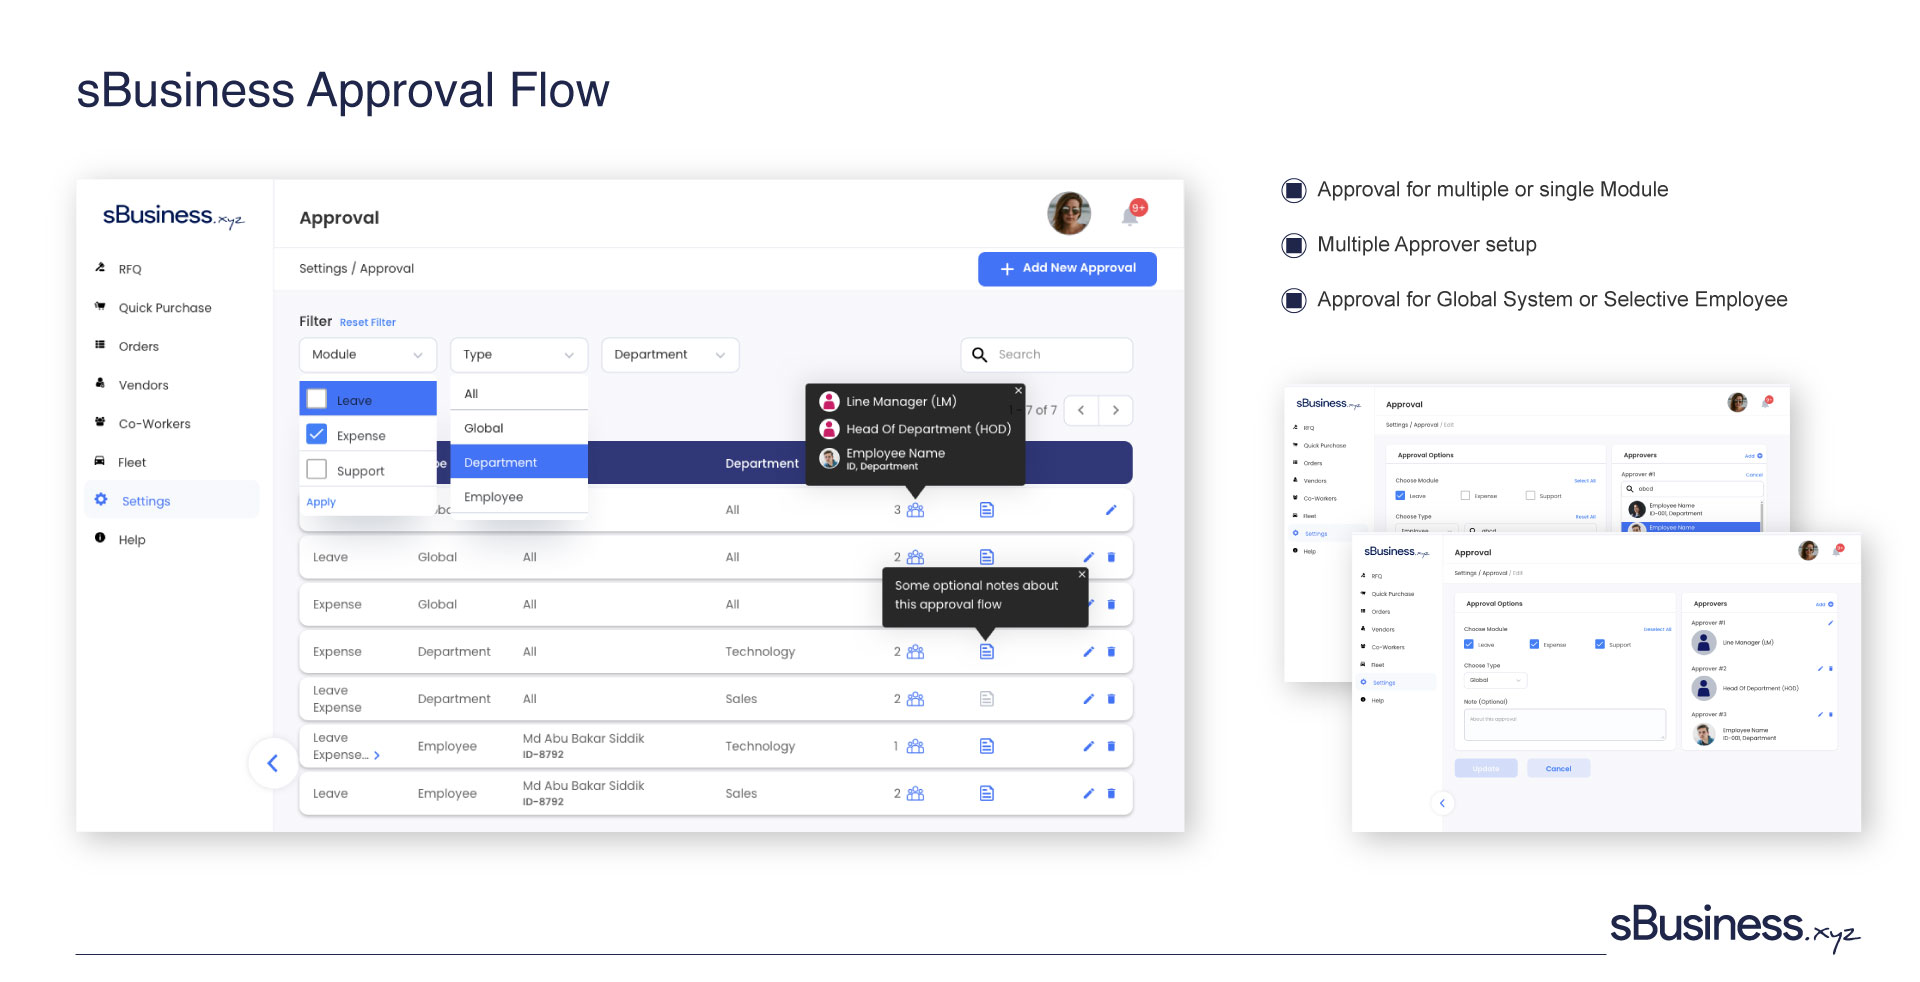Expand the Module filter dropdown

pos(367,355)
